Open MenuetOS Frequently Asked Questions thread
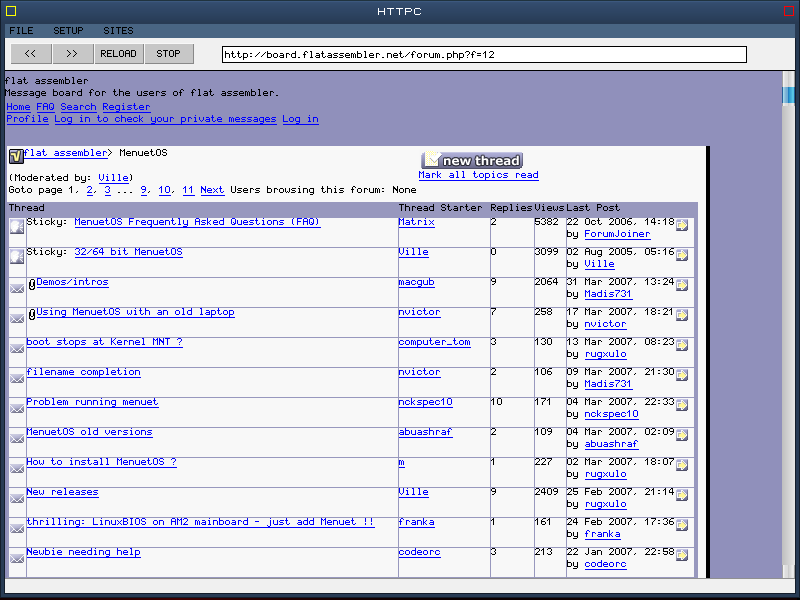The width and height of the screenshot is (800, 600). point(197,222)
